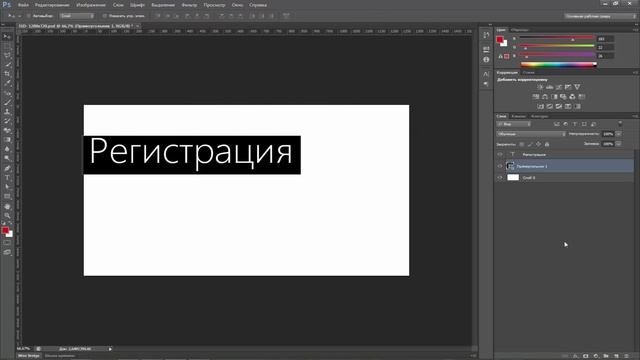The width and height of the screenshot is (640, 360).
Task: Switch to the Стили tab
Action: [529, 73]
